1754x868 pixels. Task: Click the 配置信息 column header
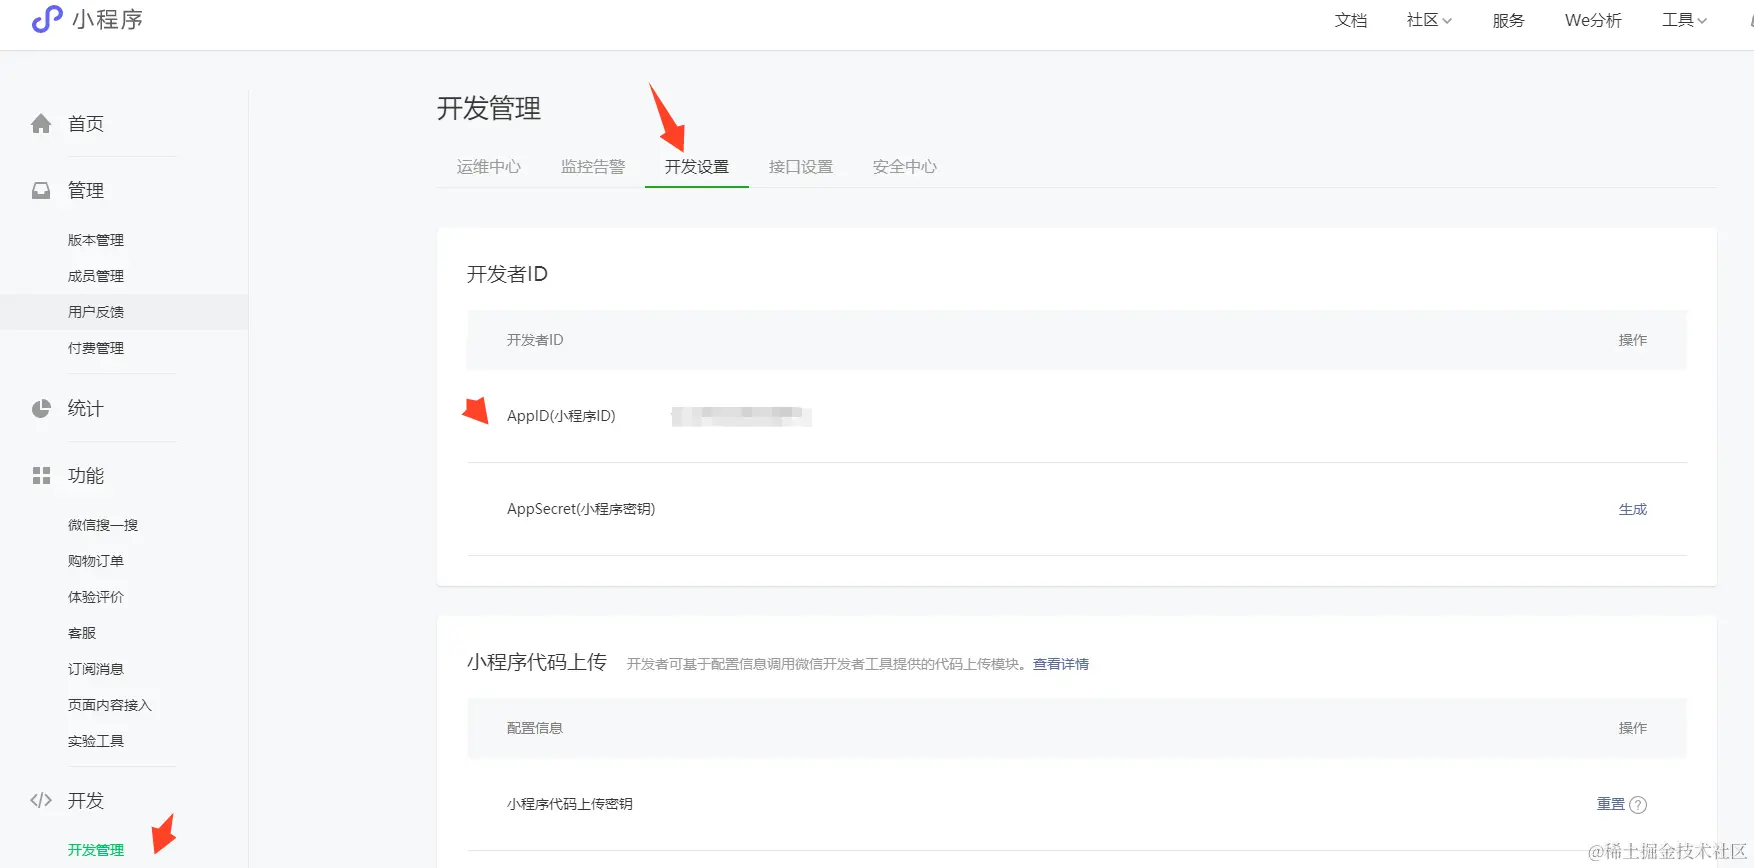[x=535, y=728]
